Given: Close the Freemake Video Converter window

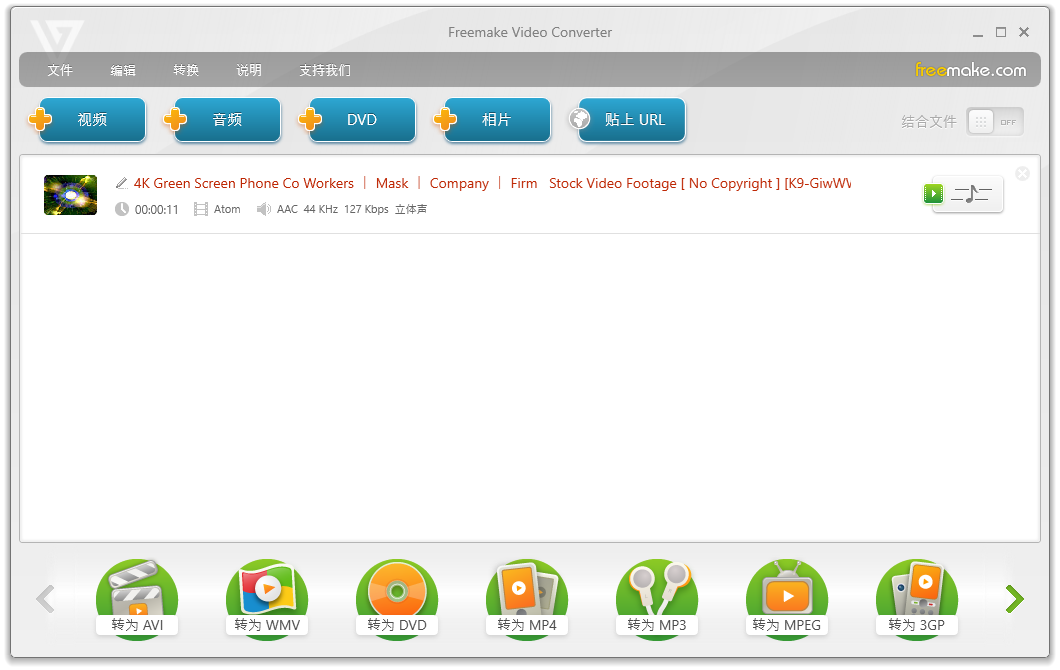Looking at the screenshot, I should (1024, 32).
